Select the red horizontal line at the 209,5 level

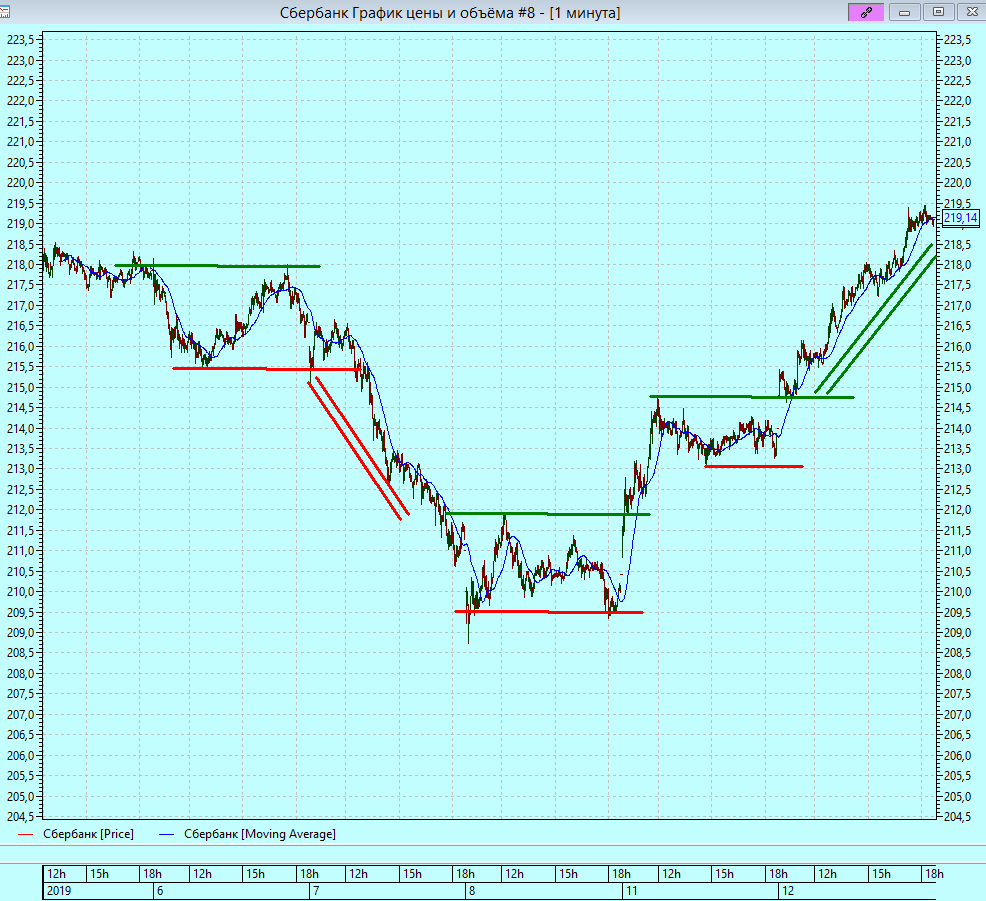[x=549, y=612]
